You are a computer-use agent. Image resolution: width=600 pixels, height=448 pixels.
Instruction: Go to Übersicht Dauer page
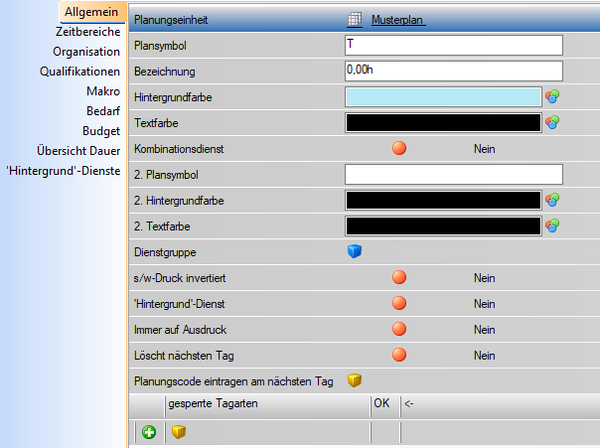(78, 150)
